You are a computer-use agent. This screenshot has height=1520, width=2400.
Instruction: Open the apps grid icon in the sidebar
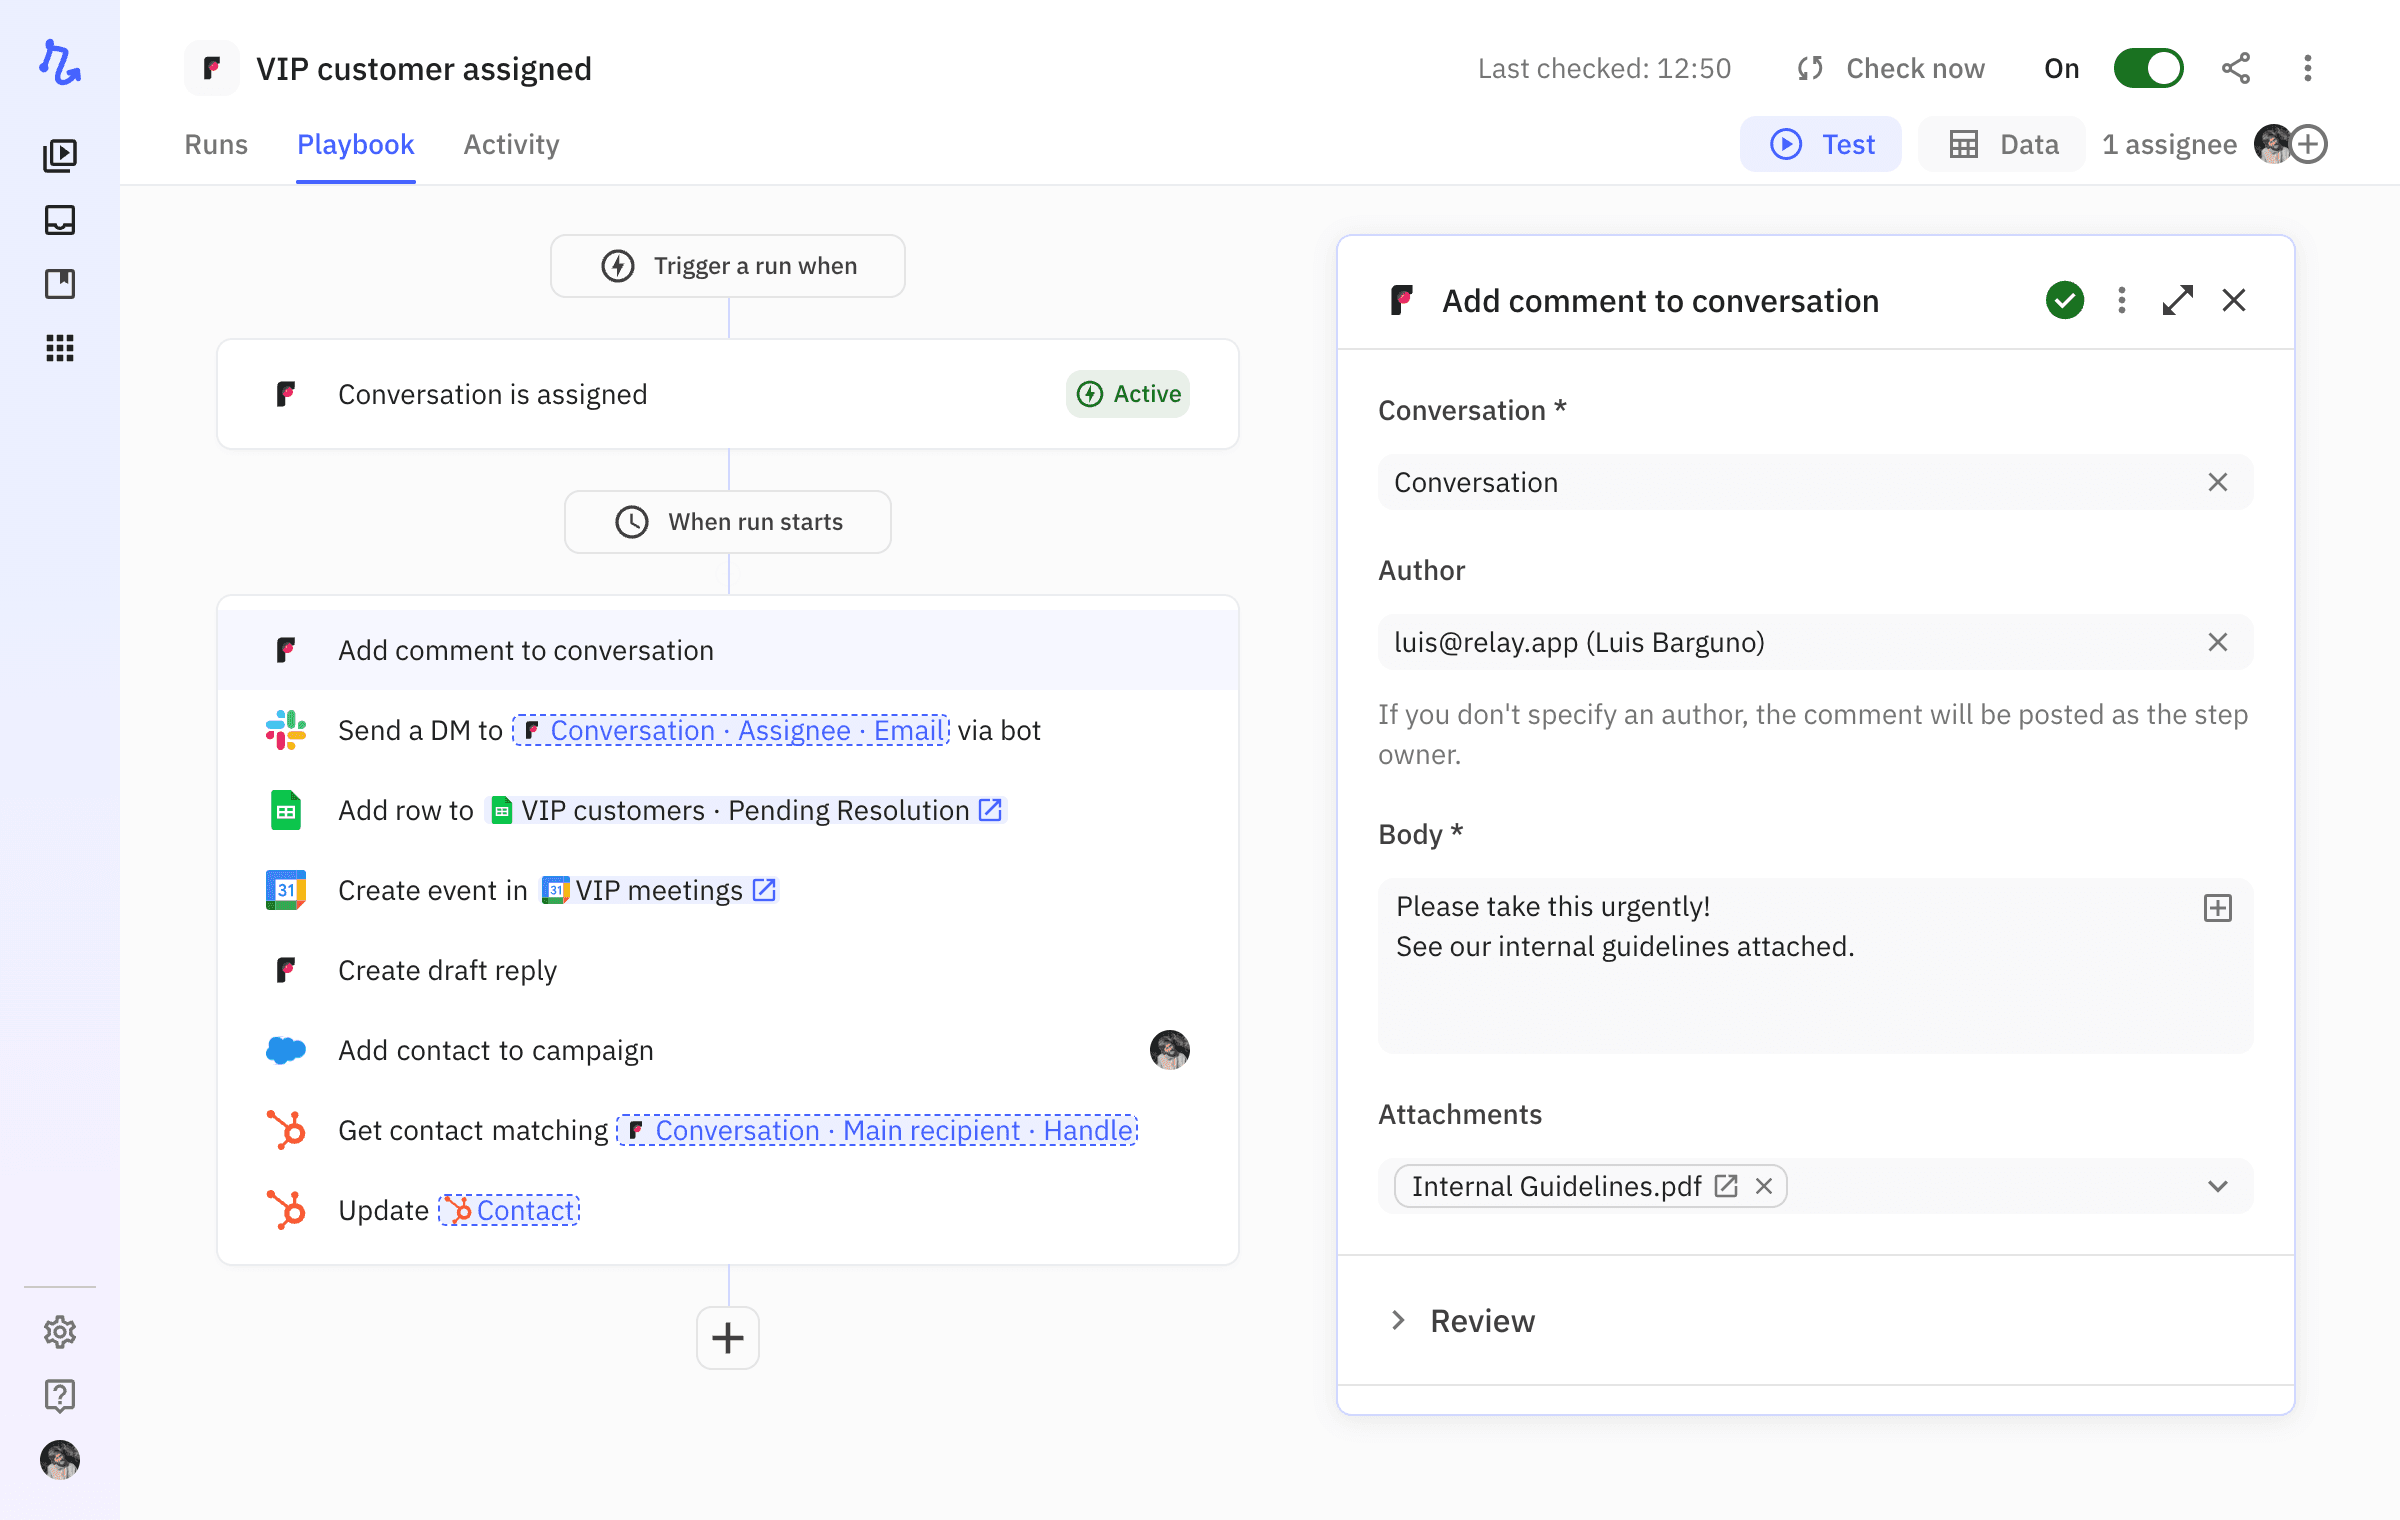point(60,348)
